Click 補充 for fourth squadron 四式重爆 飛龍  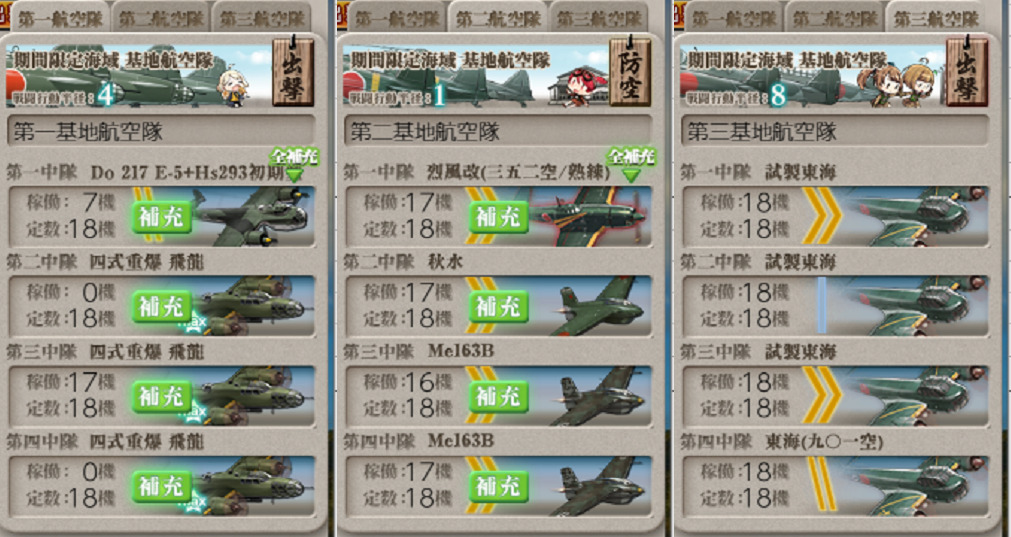162,486
